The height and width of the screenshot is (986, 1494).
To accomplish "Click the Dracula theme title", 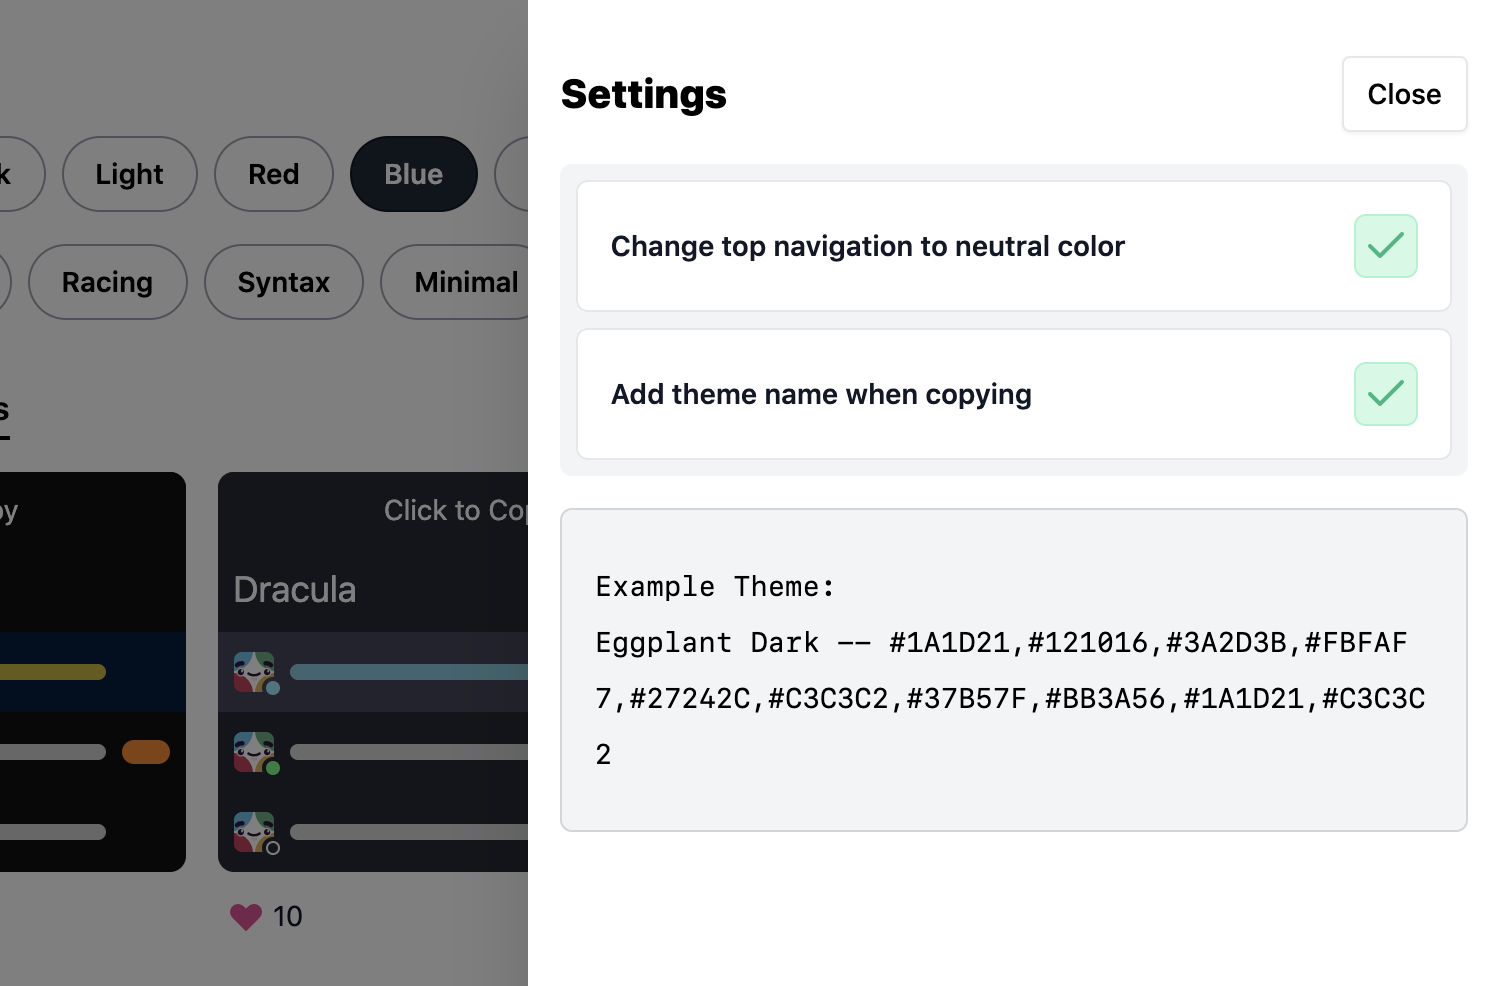I will pyautogui.click(x=295, y=590).
